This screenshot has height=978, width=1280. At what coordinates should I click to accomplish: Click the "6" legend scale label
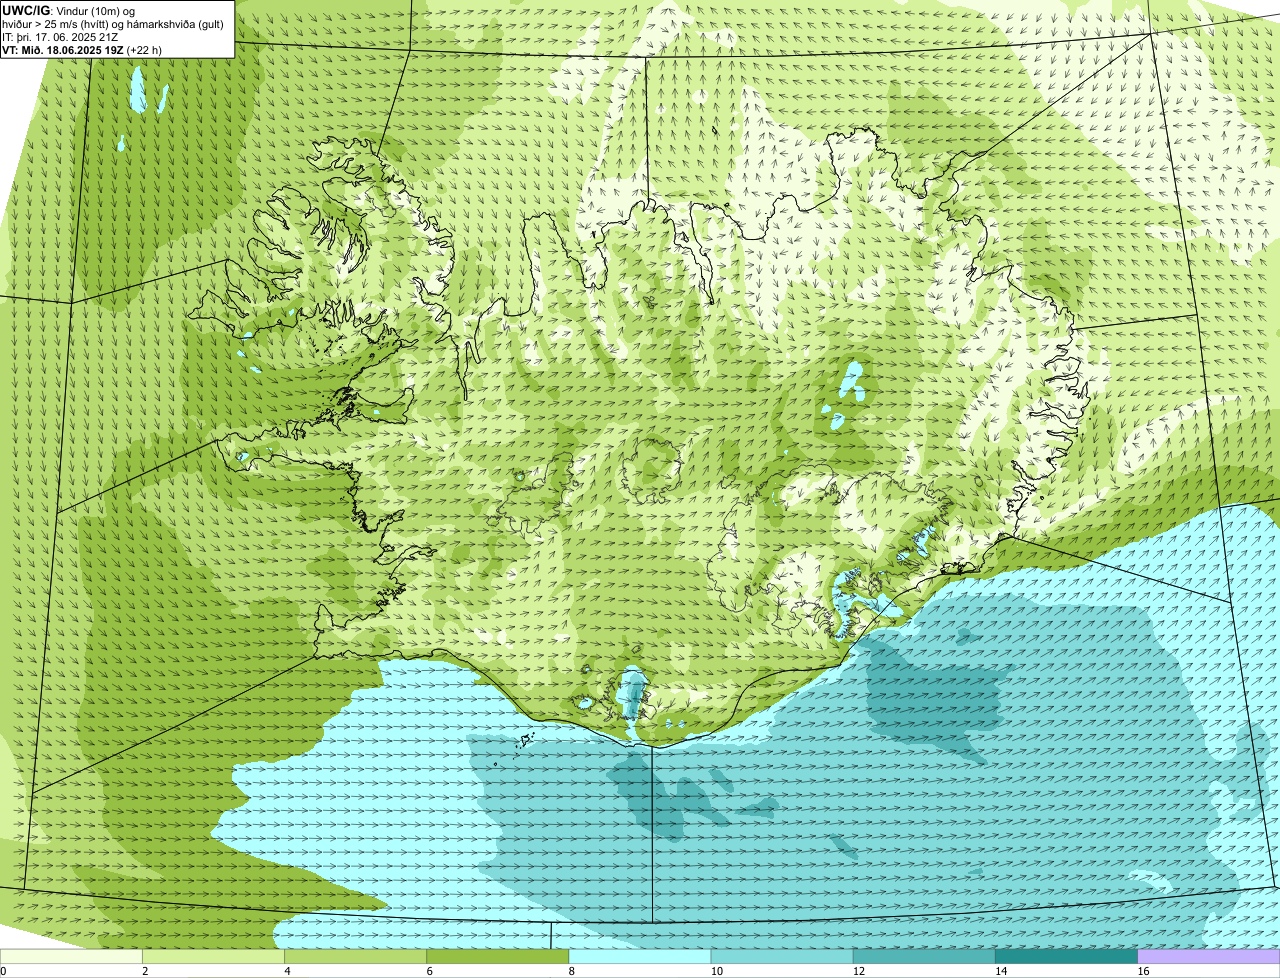pos(429,971)
